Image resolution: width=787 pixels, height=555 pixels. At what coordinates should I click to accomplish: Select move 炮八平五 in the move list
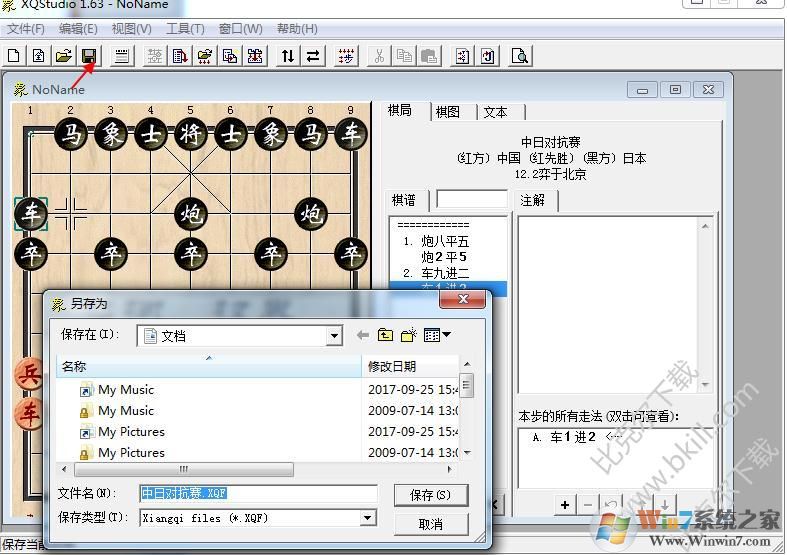pyautogui.click(x=445, y=241)
